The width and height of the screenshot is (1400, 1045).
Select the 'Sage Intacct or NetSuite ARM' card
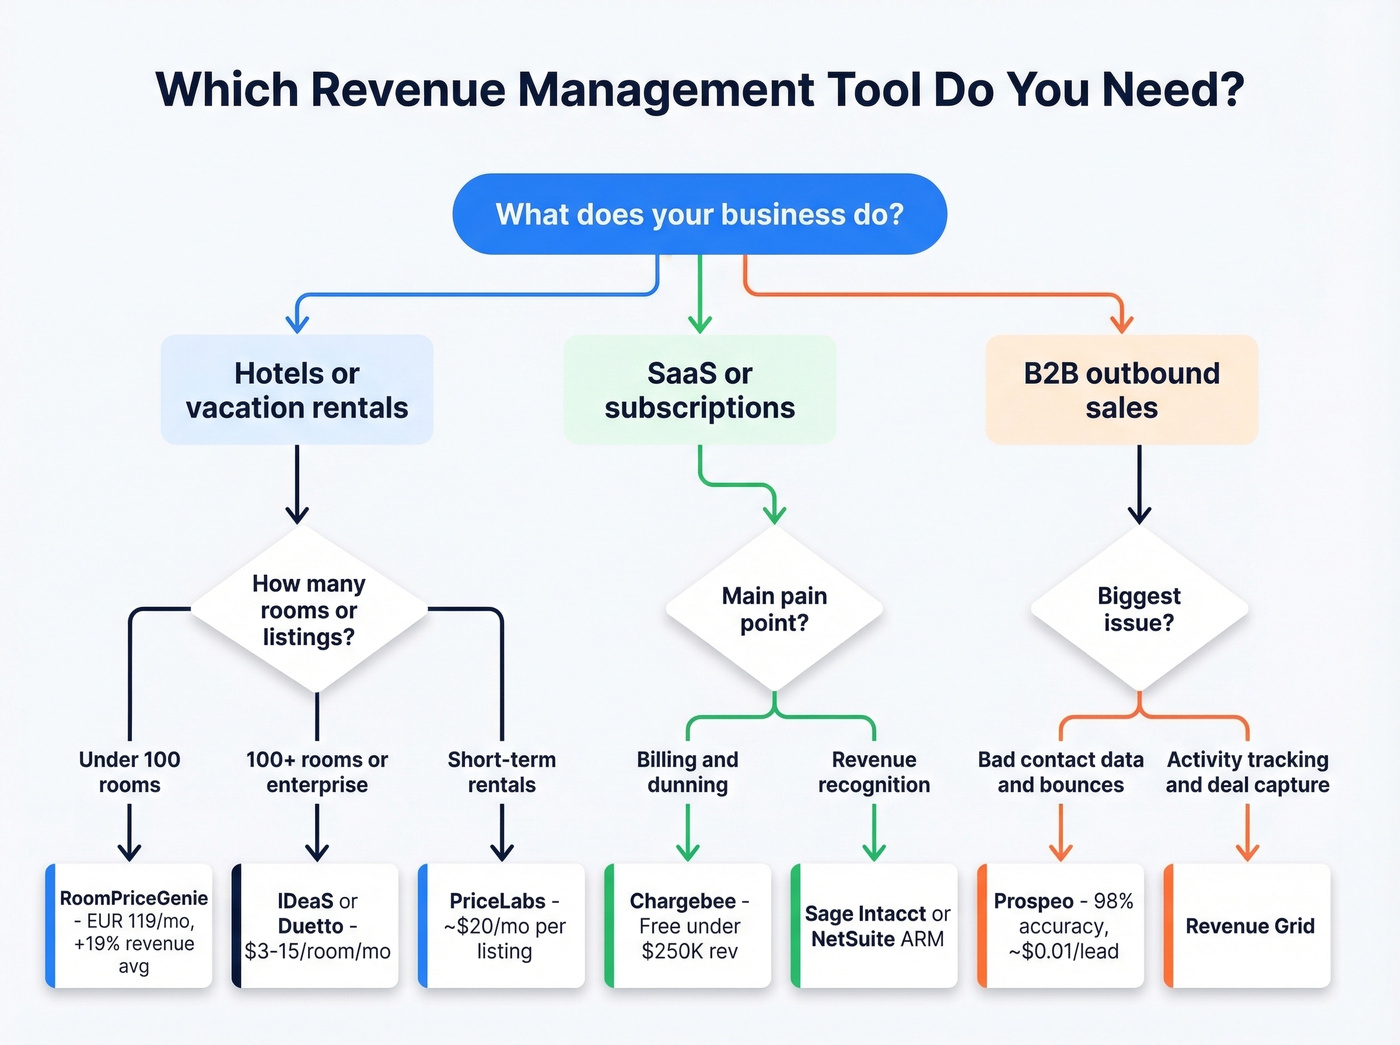[875, 926]
